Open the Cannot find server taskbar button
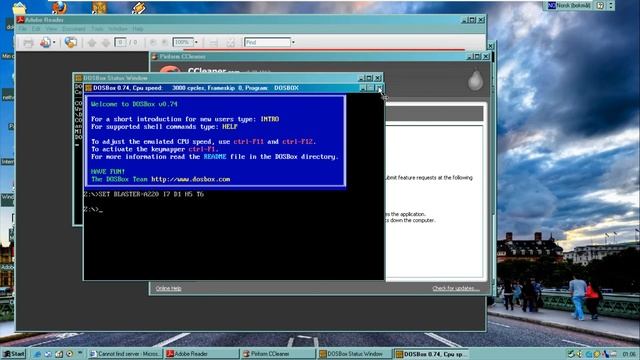The height and width of the screenshot is (360, 640). click(x=125, y=354)
